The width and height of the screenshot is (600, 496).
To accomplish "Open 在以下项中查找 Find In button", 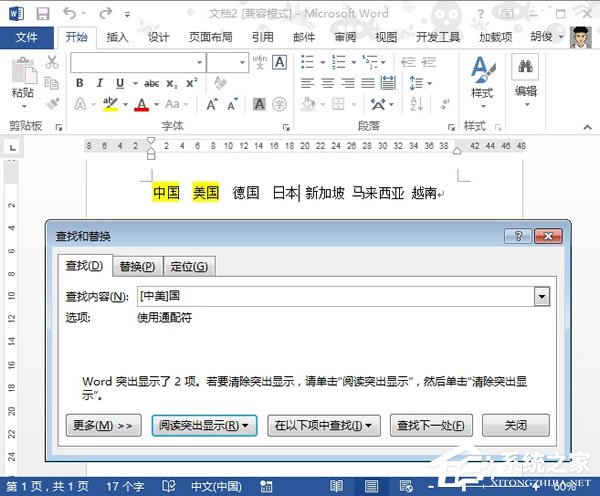I will [x=324, y=425].
